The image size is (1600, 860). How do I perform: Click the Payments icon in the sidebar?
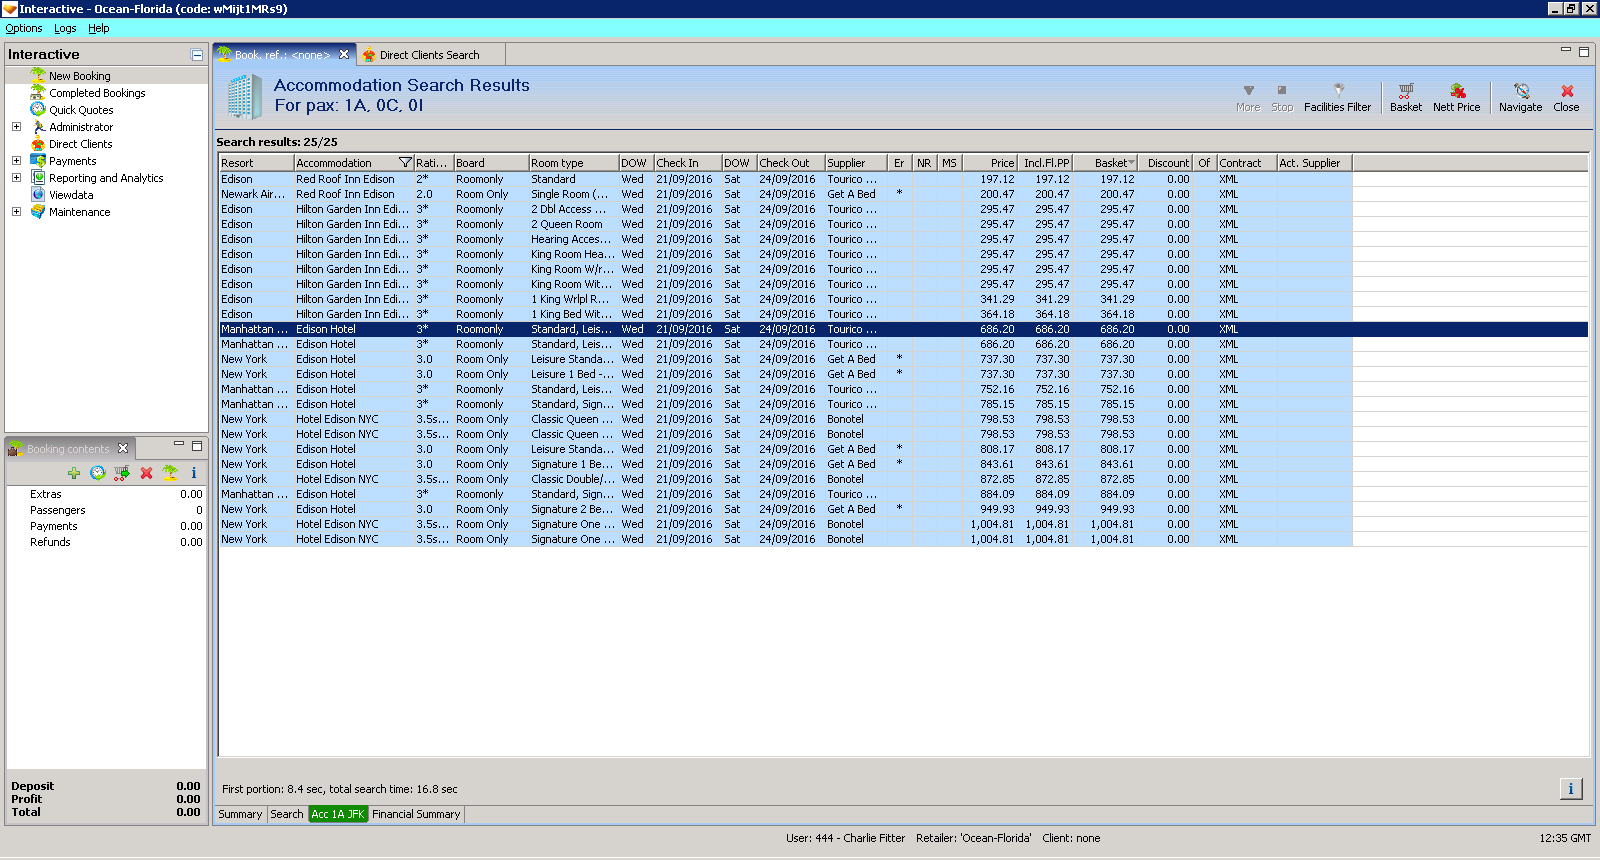(x=38, y=161)
